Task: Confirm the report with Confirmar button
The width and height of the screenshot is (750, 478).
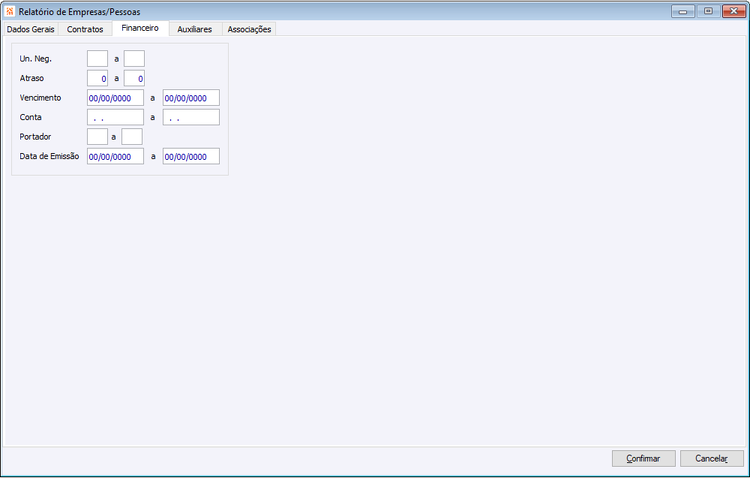Action: pyautogui.click(x=644, y=458)
